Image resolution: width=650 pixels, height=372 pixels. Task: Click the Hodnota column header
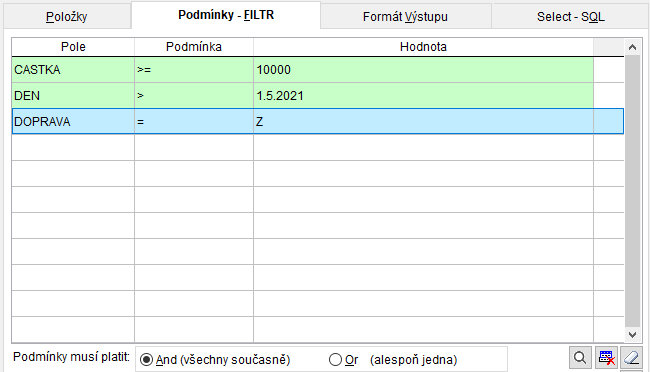[423, 47]
